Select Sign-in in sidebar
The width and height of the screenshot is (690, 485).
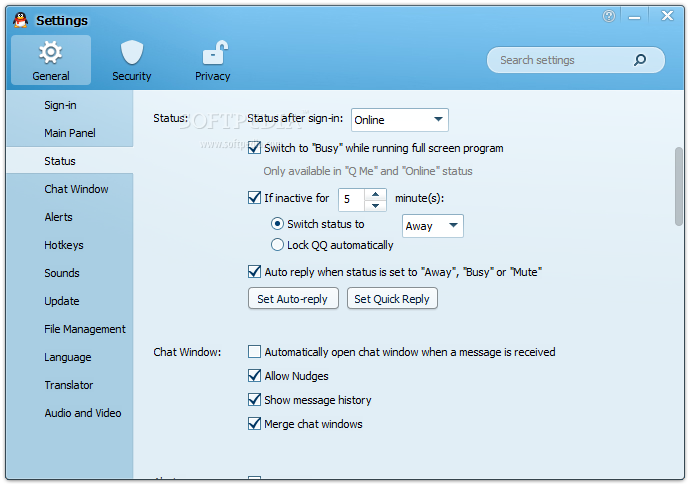[x=60, y=105]
